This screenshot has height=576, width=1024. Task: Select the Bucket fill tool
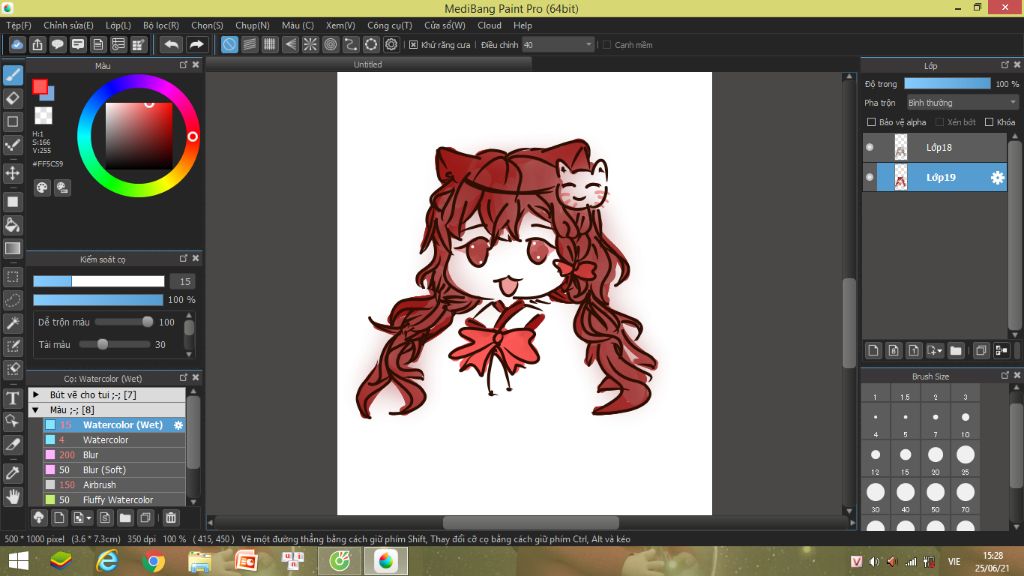click(12, 225)
